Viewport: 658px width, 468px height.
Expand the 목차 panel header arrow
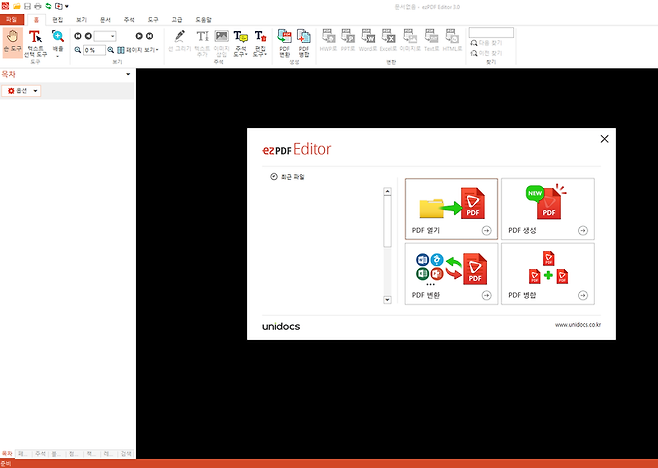(x=128, y=74)
